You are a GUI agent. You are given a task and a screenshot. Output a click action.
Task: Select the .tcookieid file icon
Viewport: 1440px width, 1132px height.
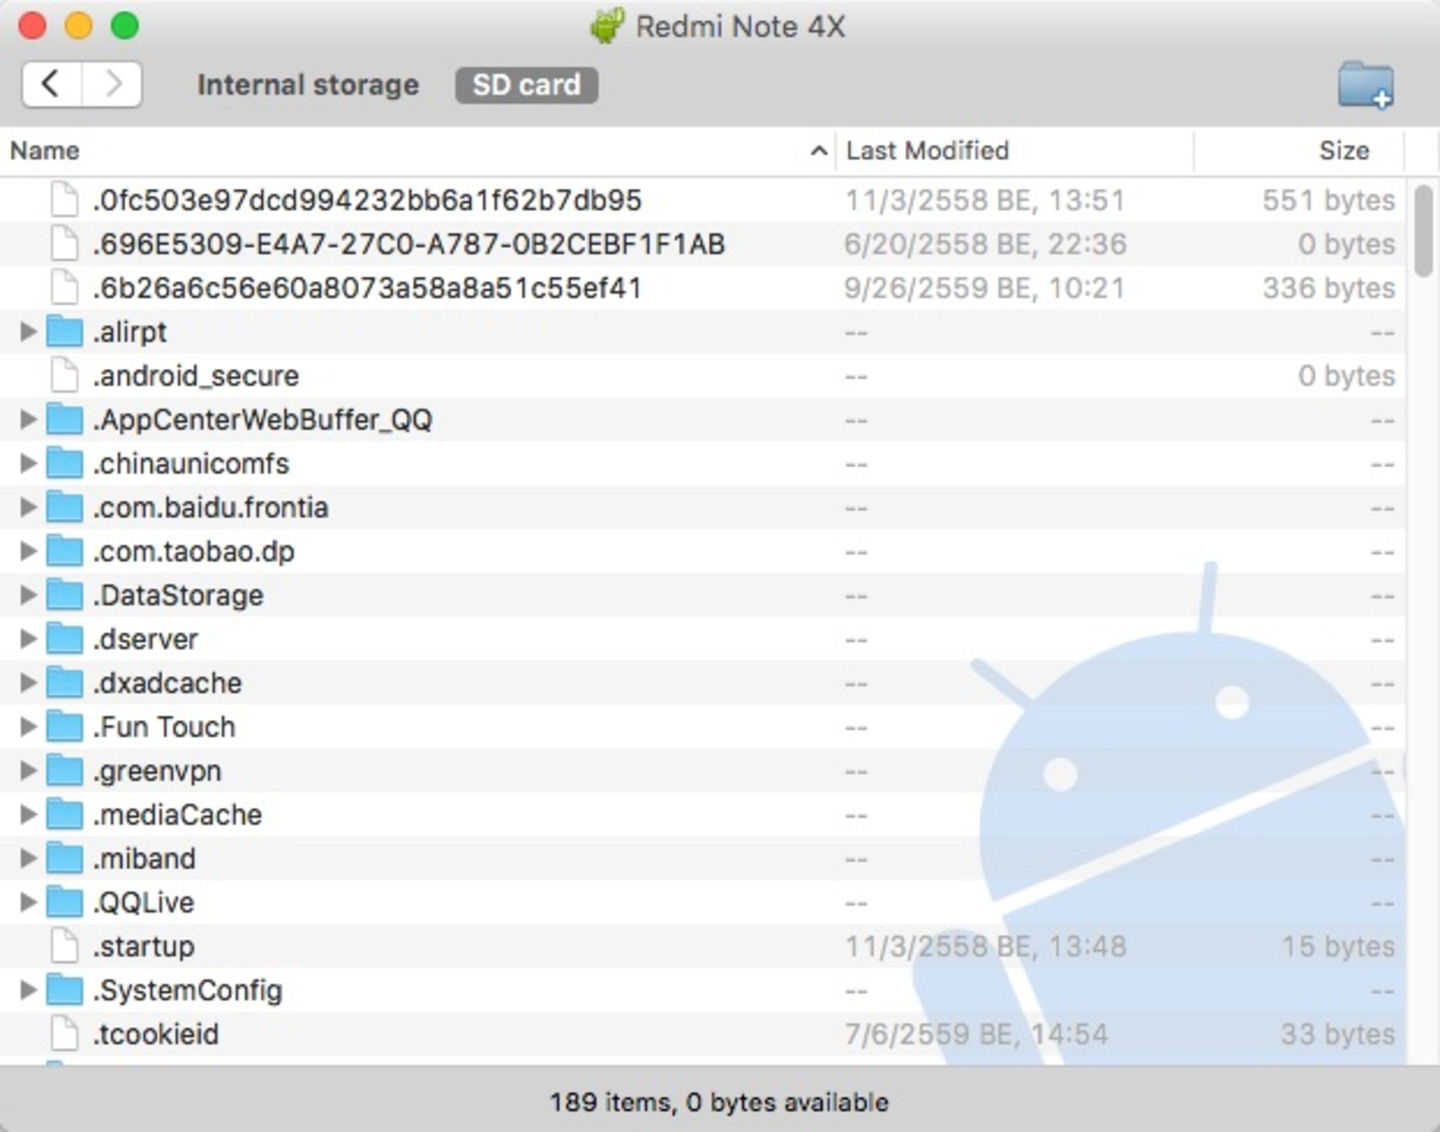(65, 1034)
